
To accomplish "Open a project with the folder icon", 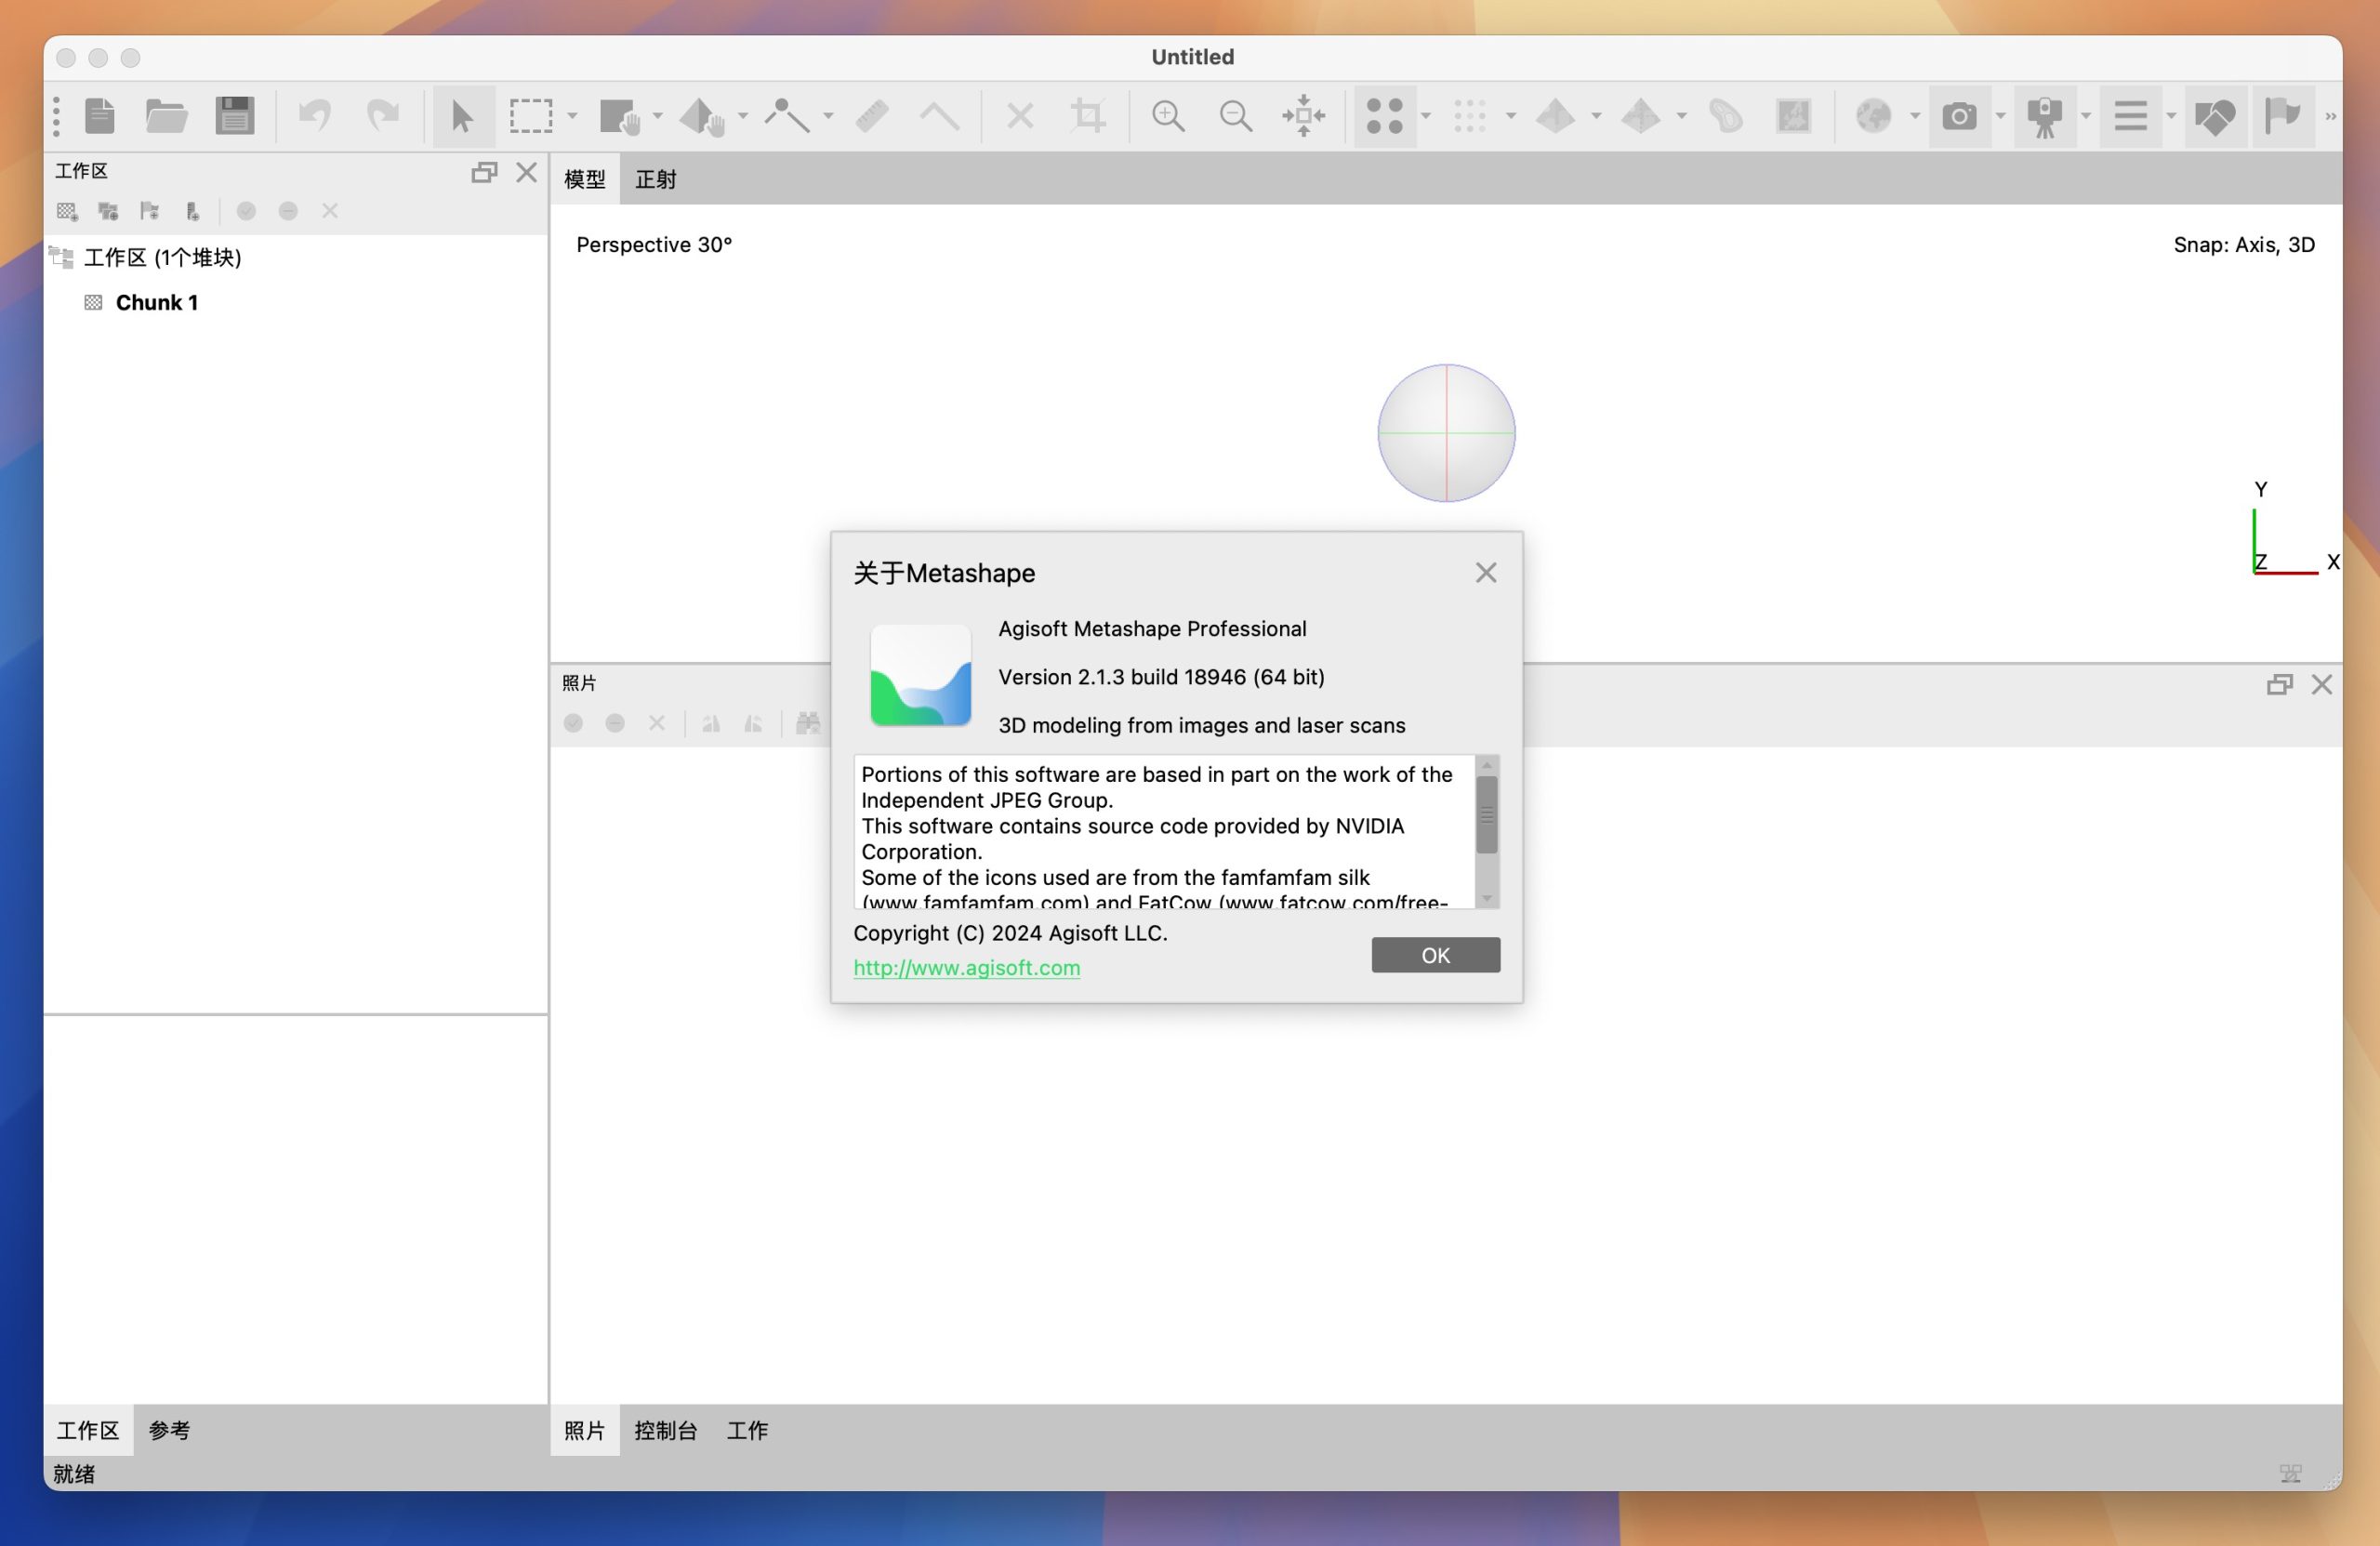I will click(x=167, y=116).
